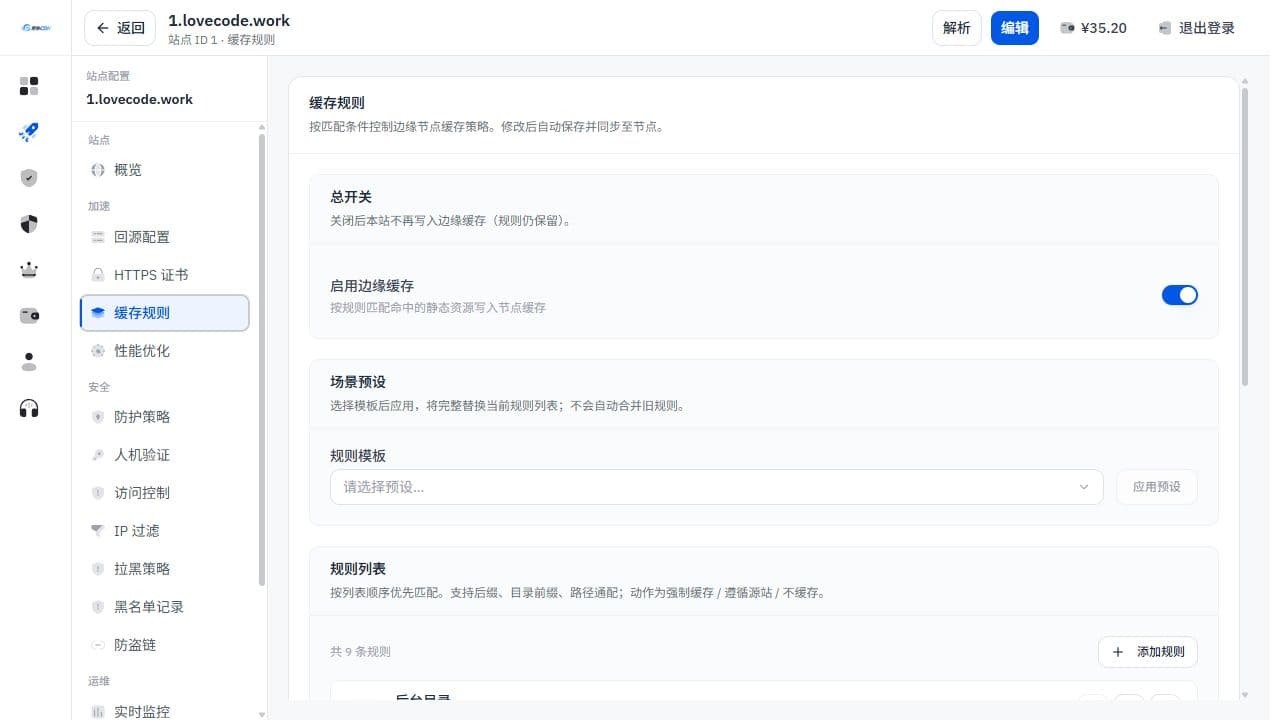
Task: Click the lock icon beside HTTPS 证书
Action: point(98,275)
